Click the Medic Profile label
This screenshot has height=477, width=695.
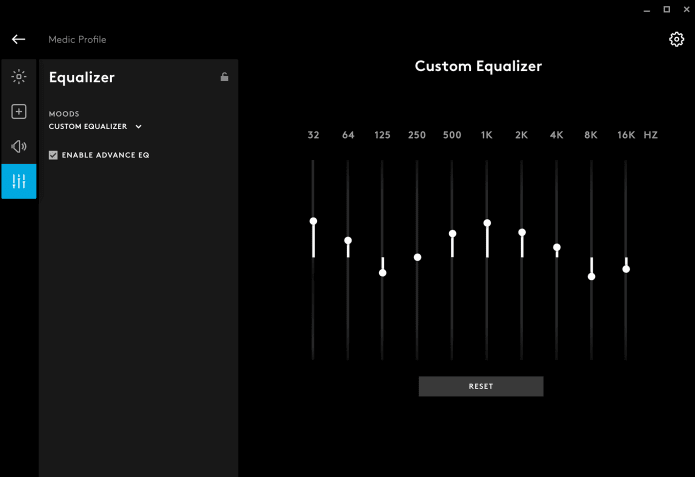(x=77, y=40)
